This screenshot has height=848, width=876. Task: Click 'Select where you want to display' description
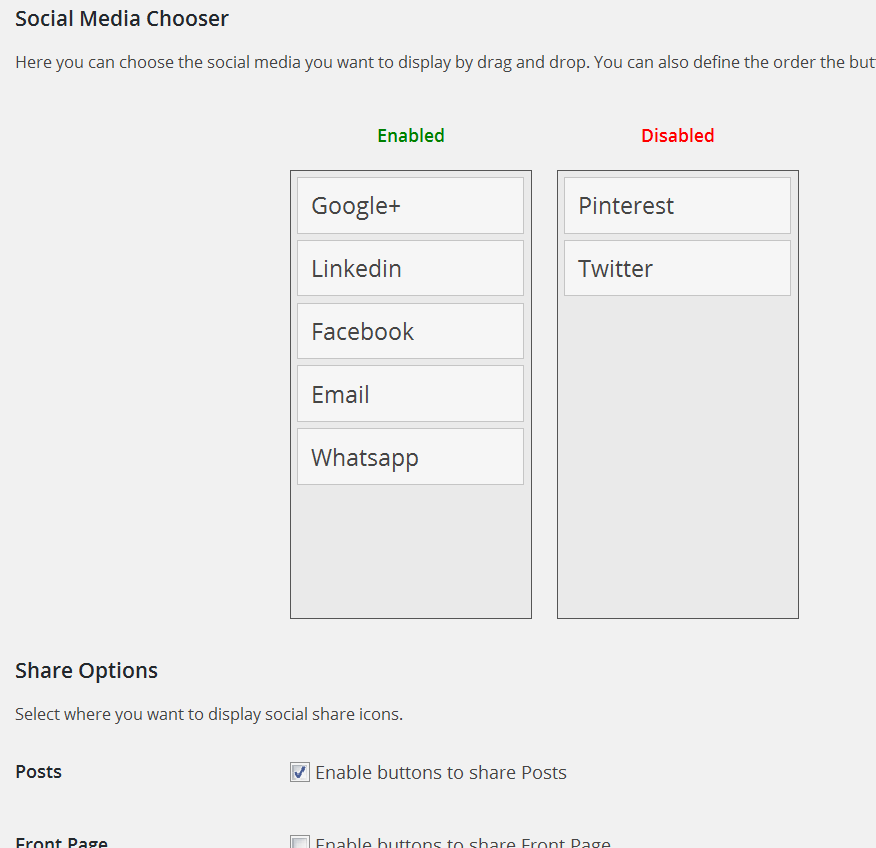209,714
